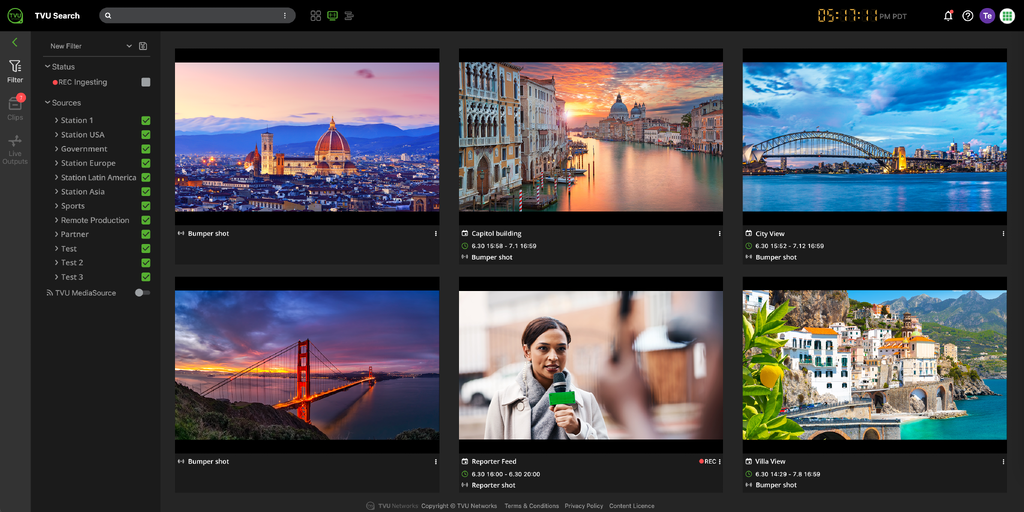
Task: Open Florence cathedral sunset thumbnail
Action: coord(307,136)
